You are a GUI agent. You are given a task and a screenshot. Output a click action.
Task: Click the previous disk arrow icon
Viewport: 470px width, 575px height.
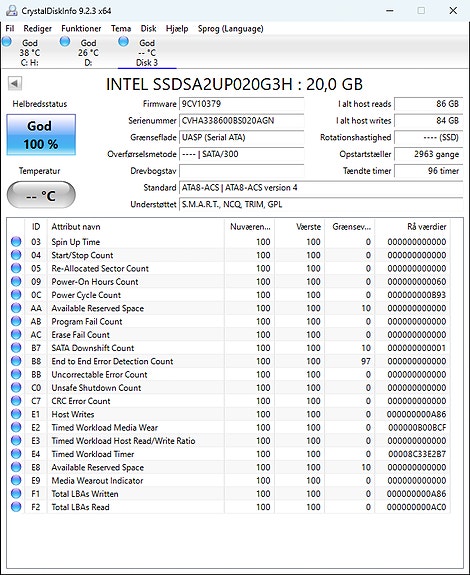(15, 83)
